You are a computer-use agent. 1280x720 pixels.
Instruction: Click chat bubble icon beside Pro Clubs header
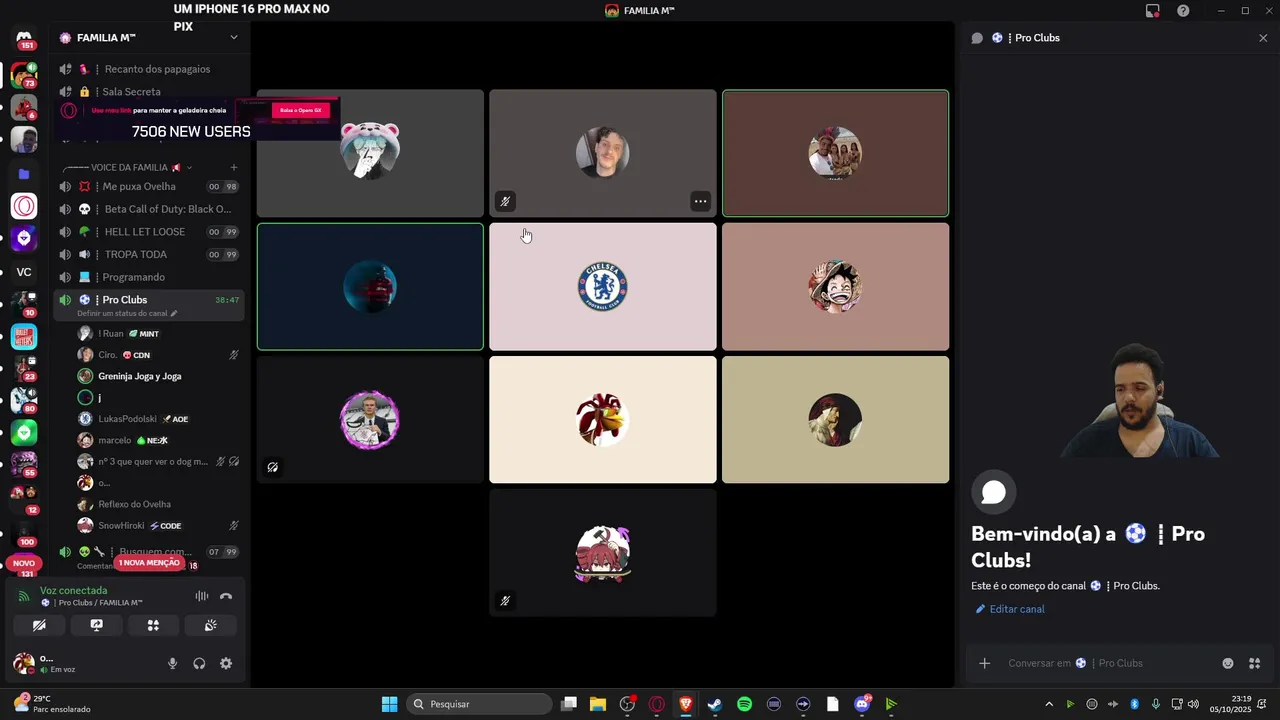tap(977, 38)
